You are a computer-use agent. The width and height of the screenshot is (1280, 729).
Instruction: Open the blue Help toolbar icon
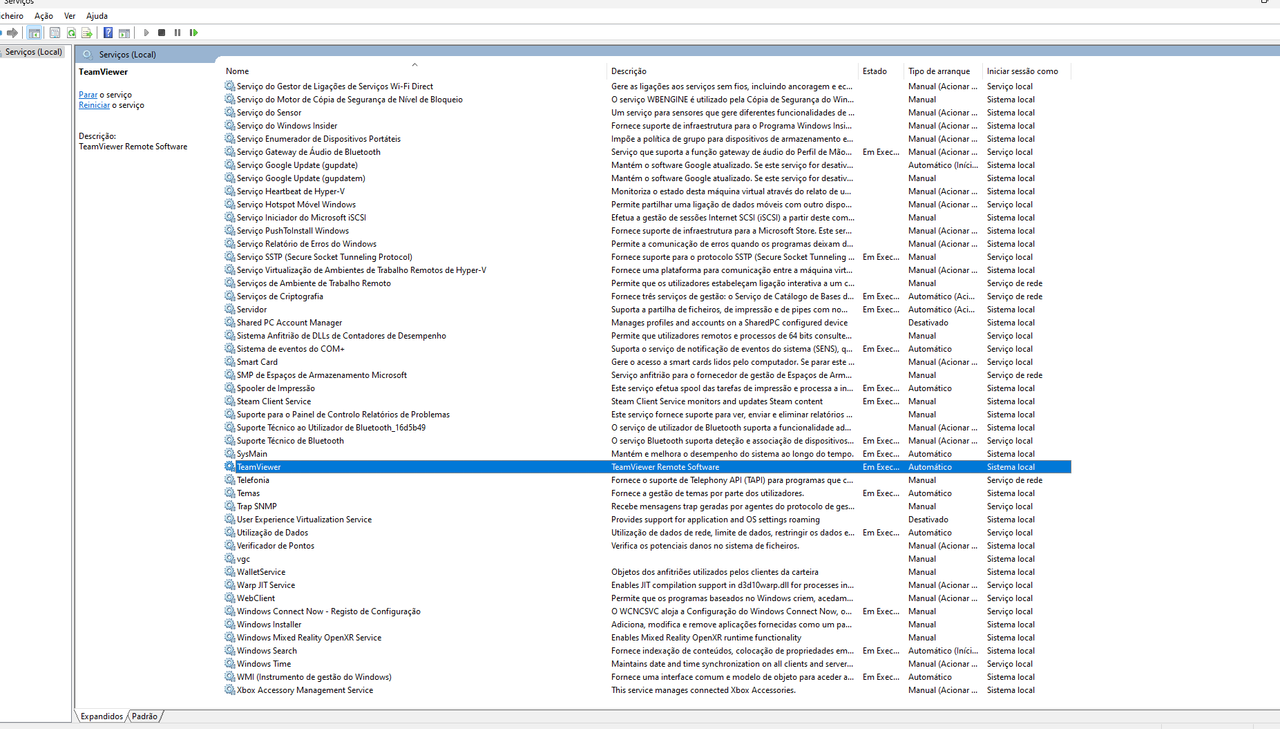point(108,33)
